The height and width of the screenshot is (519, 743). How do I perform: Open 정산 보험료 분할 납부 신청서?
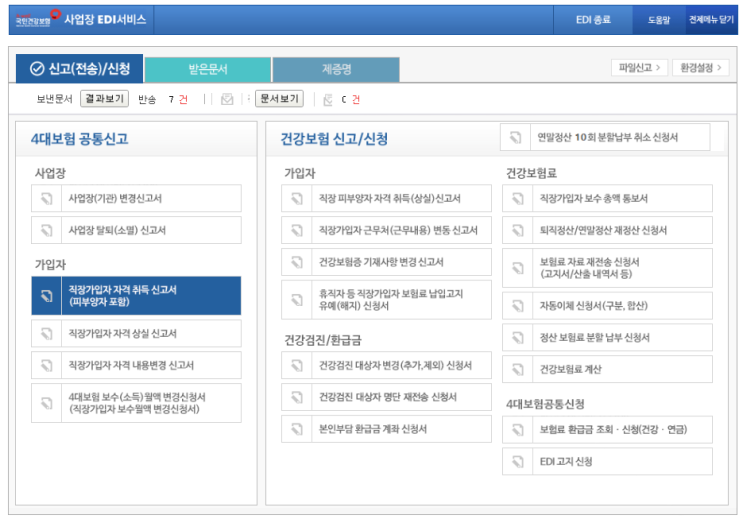click(607, 337)
